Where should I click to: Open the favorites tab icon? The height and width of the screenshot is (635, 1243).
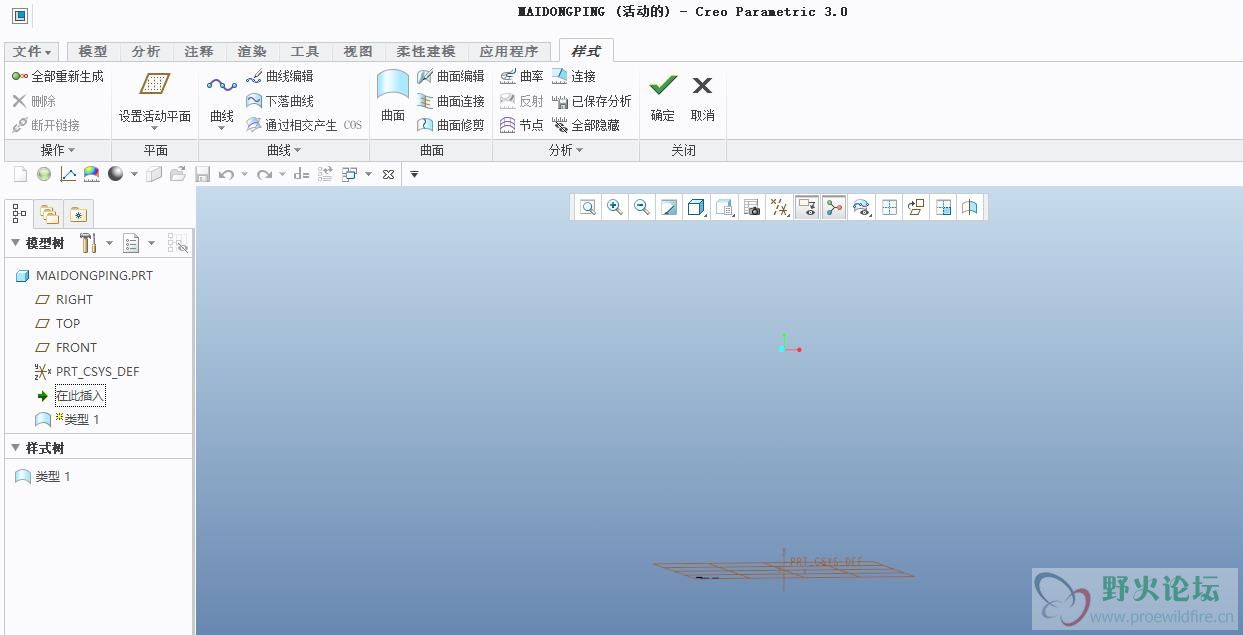[78, 213]
